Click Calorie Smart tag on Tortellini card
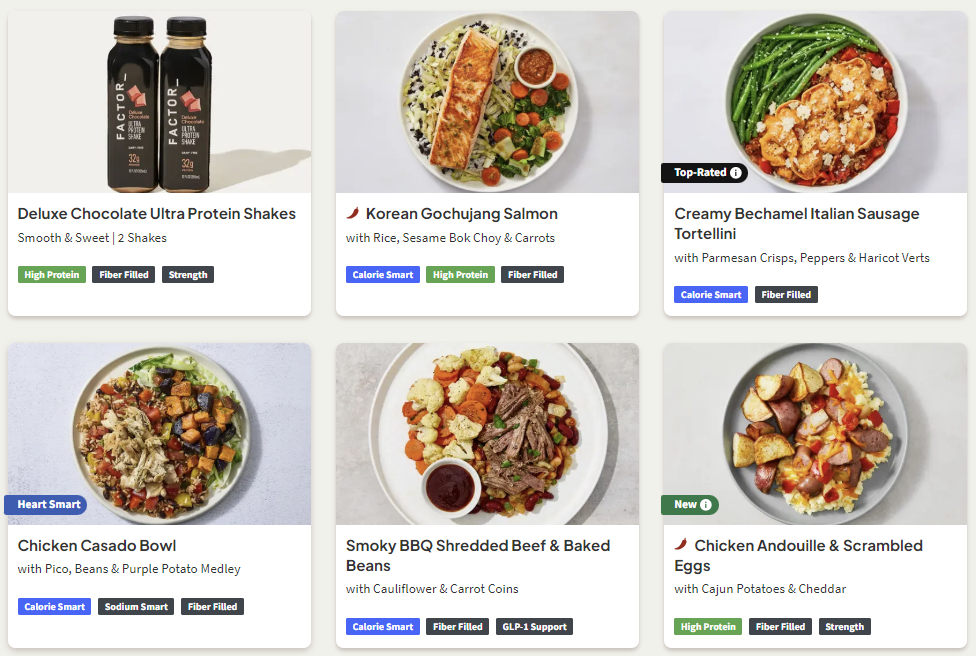Image resolution: width=976 pixels, height=656 pixels. [711, 295]
